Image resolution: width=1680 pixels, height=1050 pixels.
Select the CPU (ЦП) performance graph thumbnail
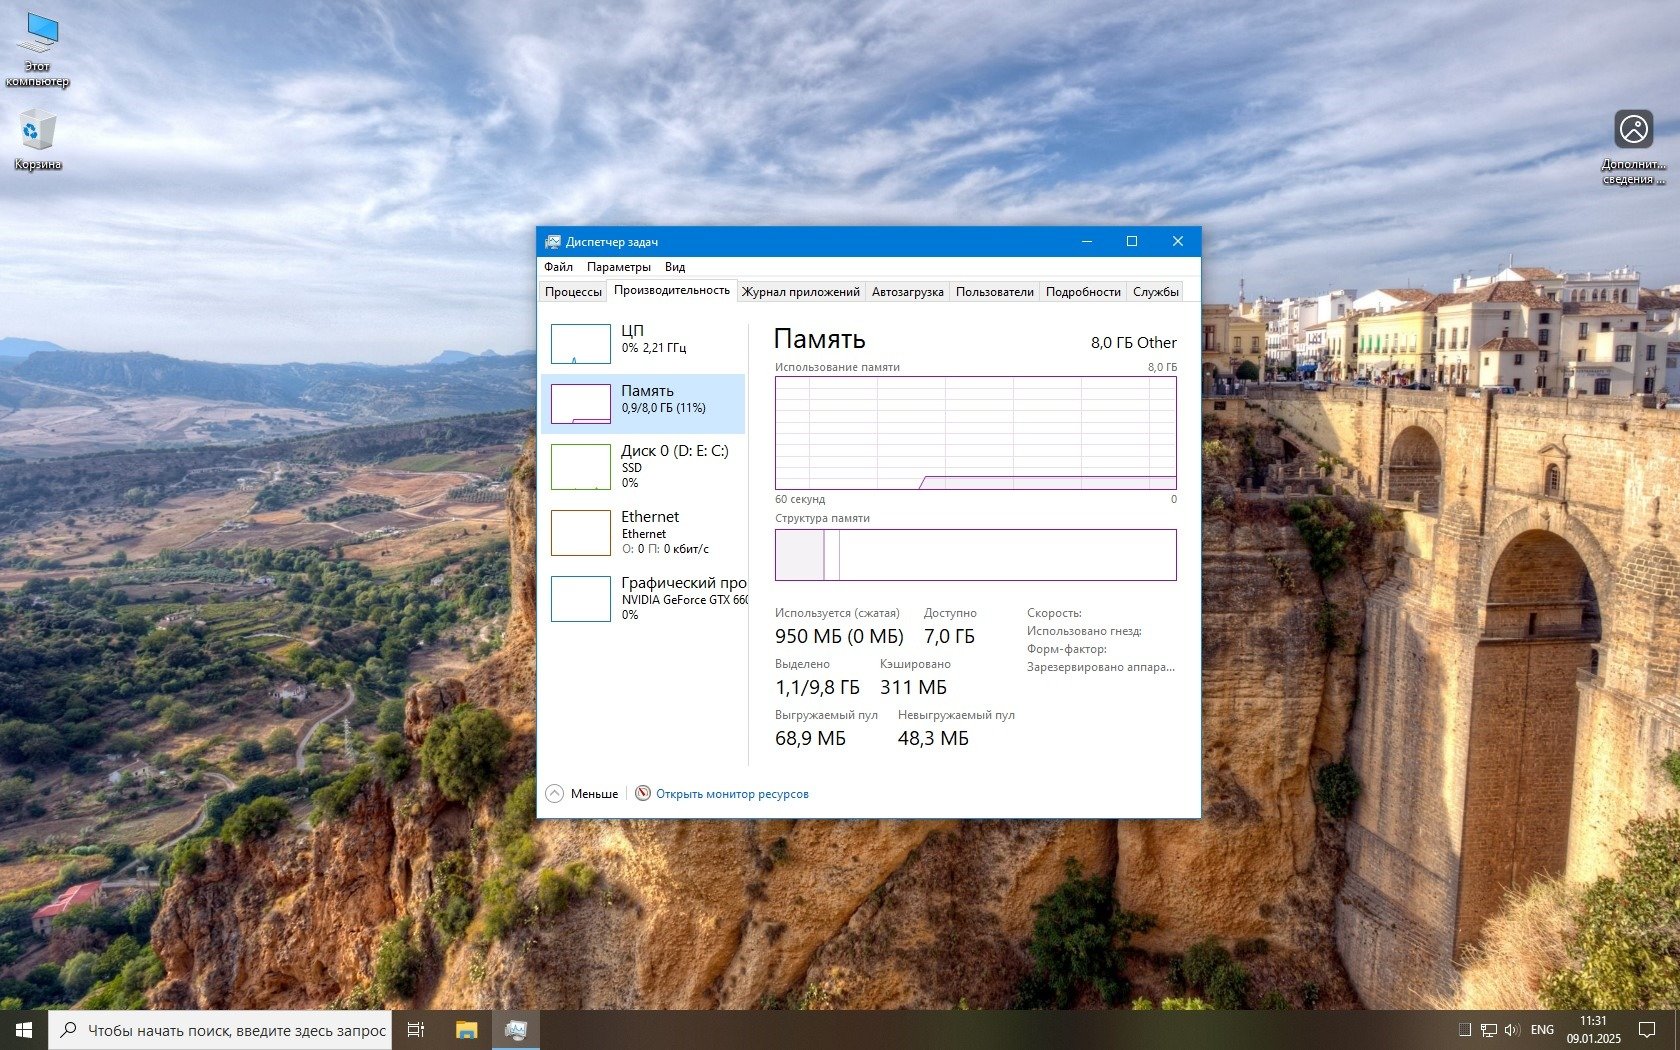[x=580, y=344]
